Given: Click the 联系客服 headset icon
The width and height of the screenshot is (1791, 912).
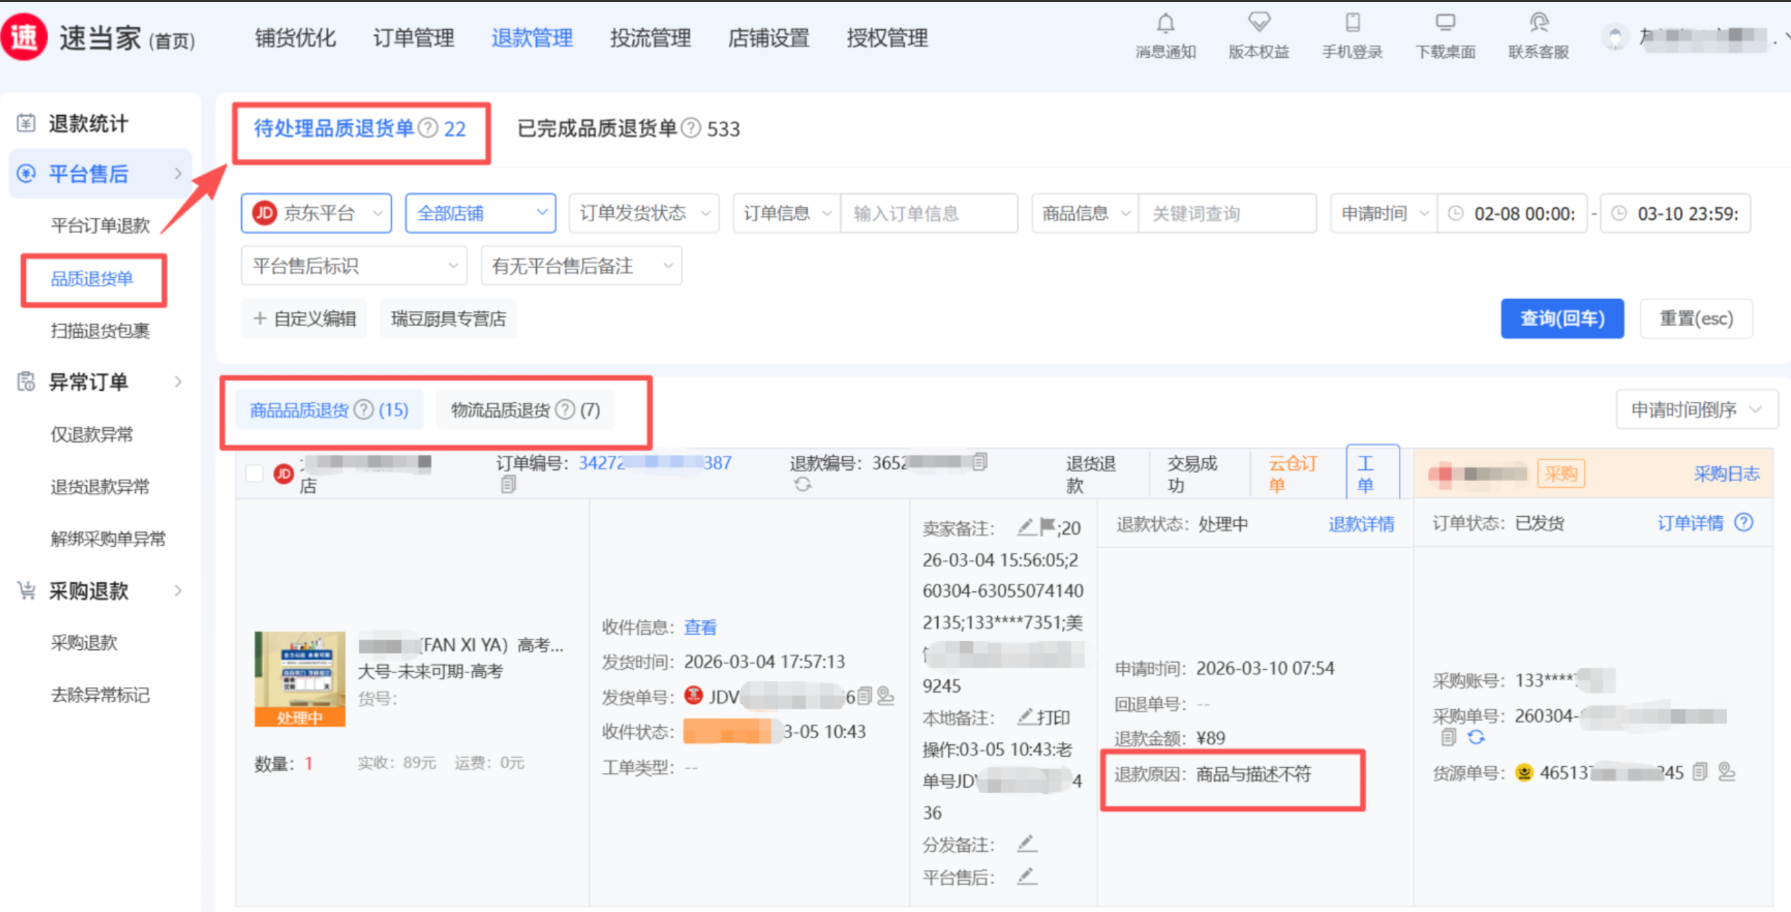Looking at the screenshot, I should coord(1538,24).
